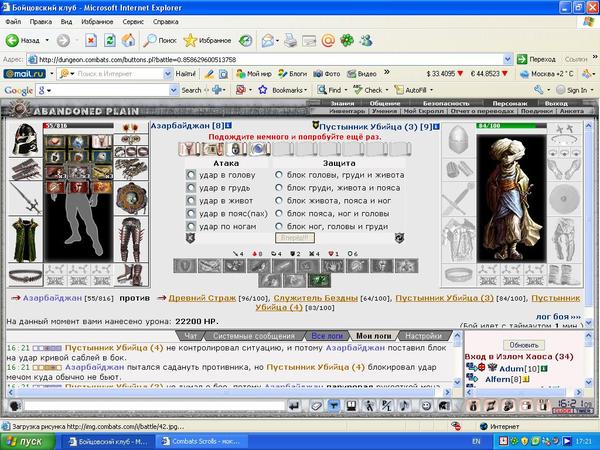This screenshot has height=450, width=600.
Task: Switch to the Настройки tab
Action: tap(424, 336)
